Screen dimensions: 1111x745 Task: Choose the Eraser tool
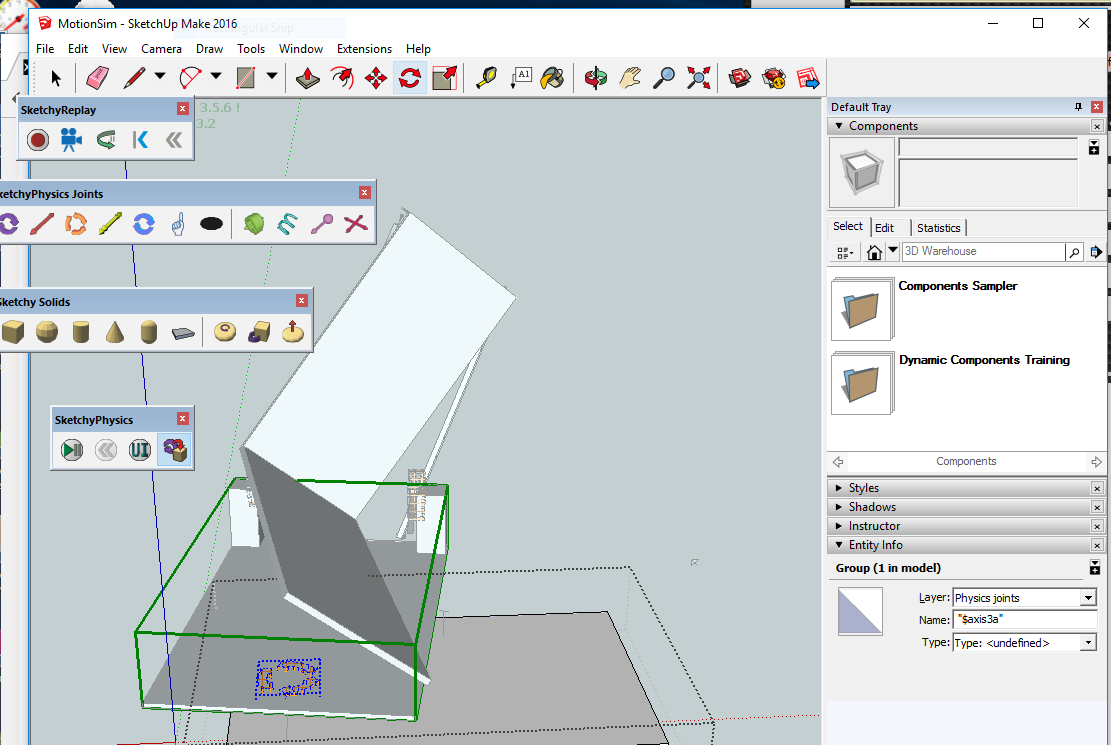[97, 78]
